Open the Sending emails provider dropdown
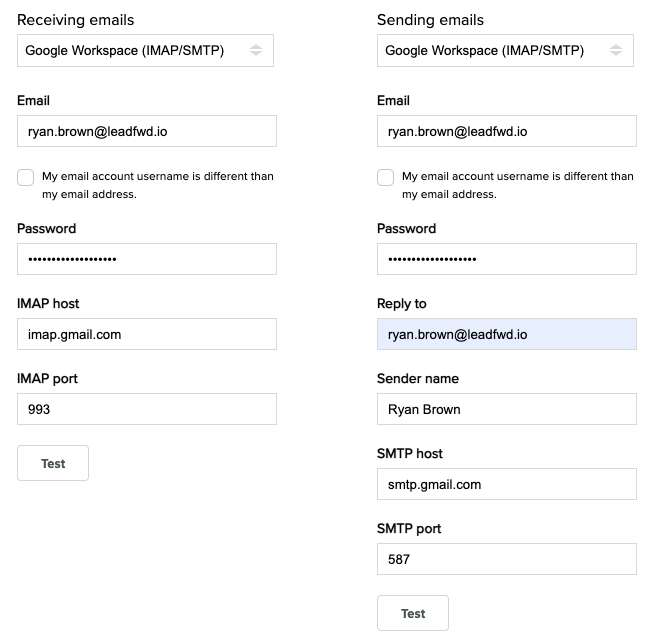The width and height of the screenshot is (645, 635). click(x=505, y=51)
